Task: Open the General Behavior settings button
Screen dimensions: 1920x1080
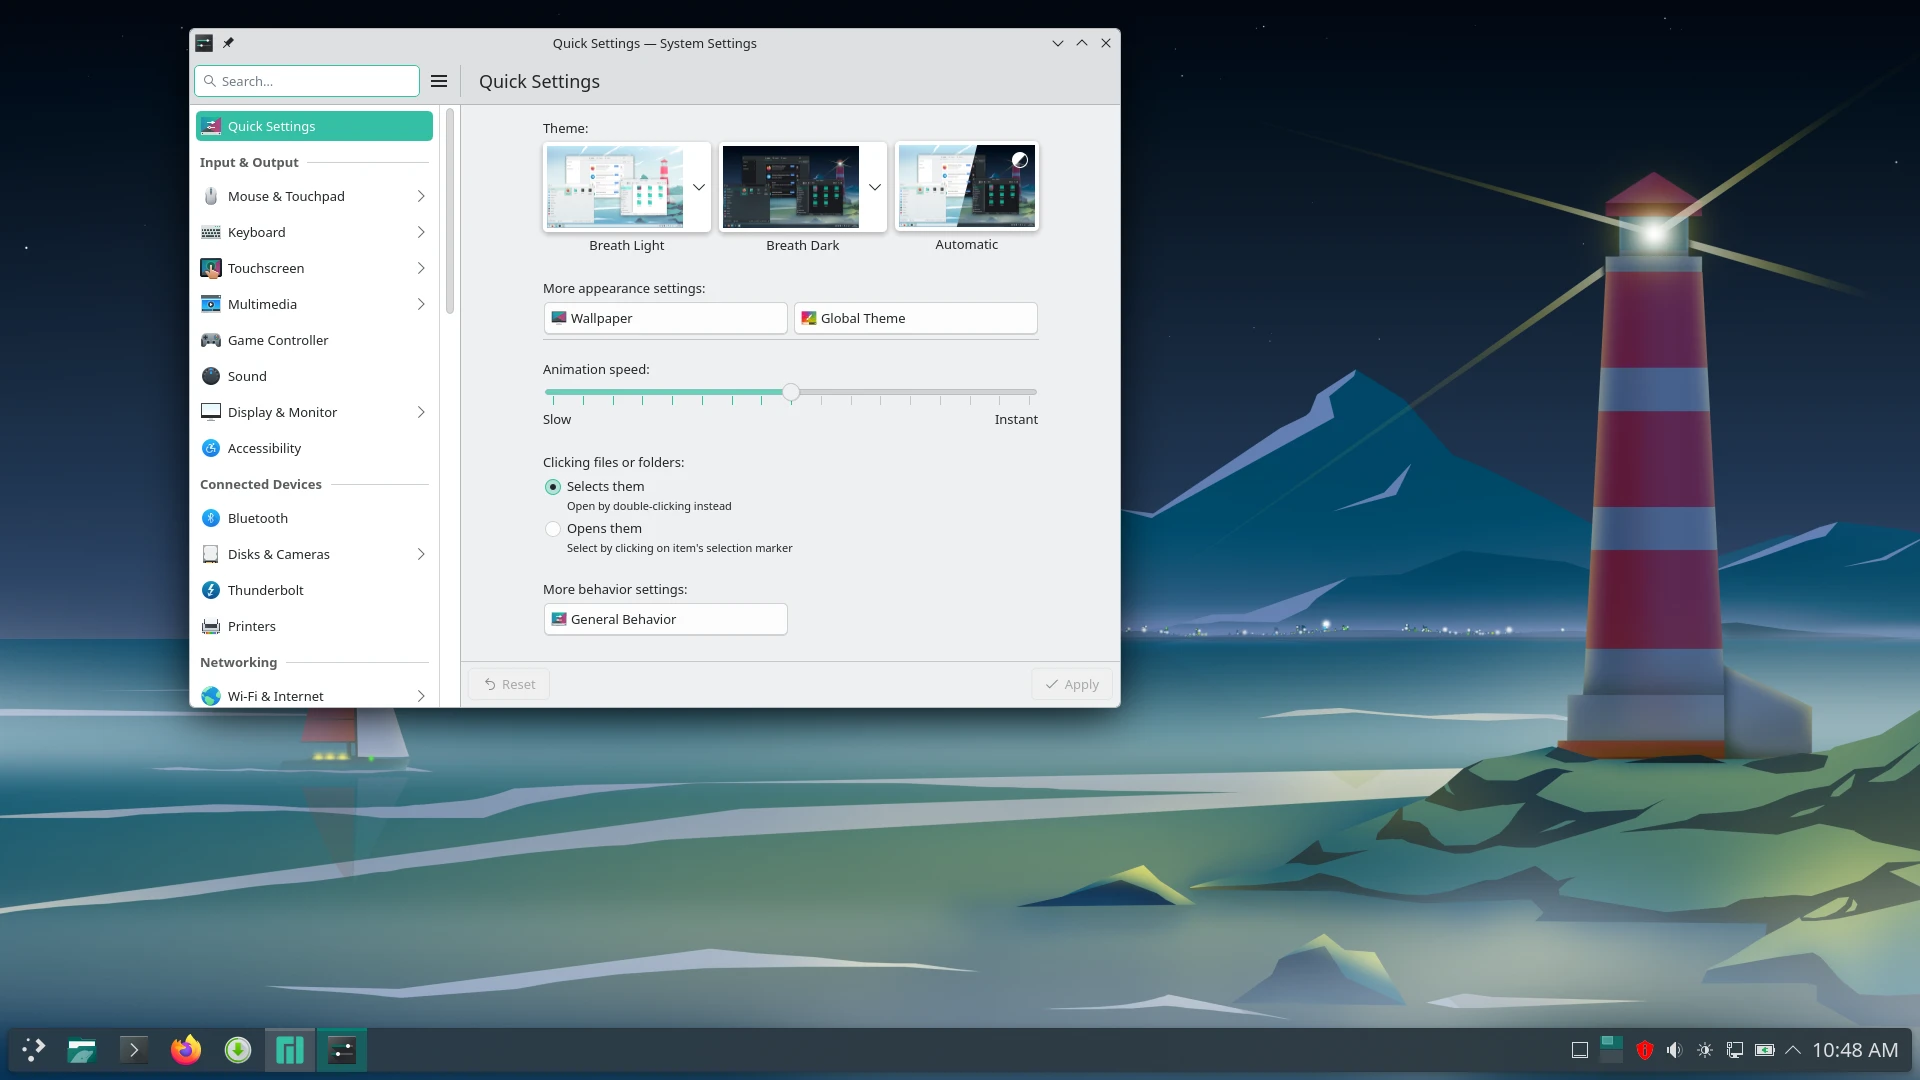Action: pyautogui.click(x=665, y=619)
